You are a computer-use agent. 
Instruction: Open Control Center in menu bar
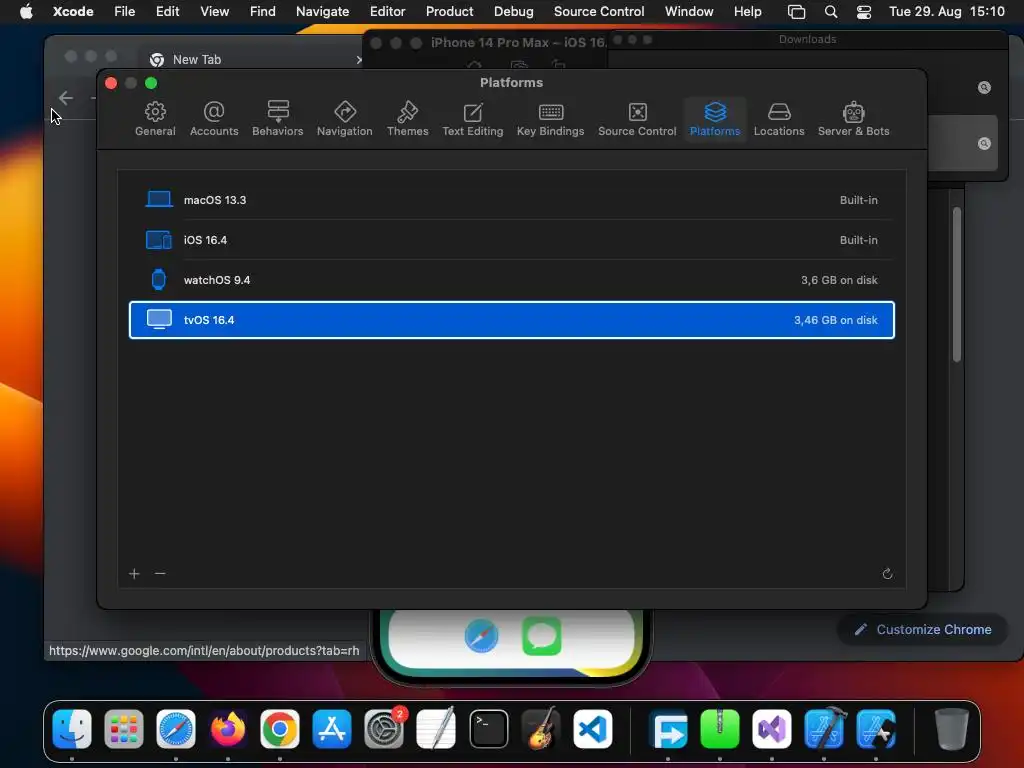click(x=864, y=12)
